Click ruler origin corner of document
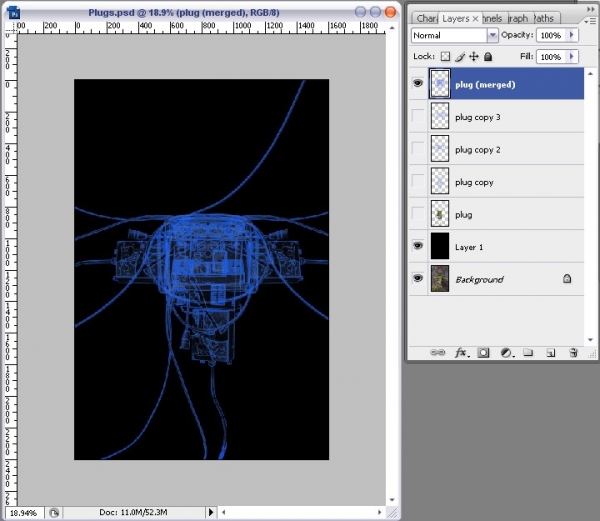 pyautogui.click(x=10, y=28)
